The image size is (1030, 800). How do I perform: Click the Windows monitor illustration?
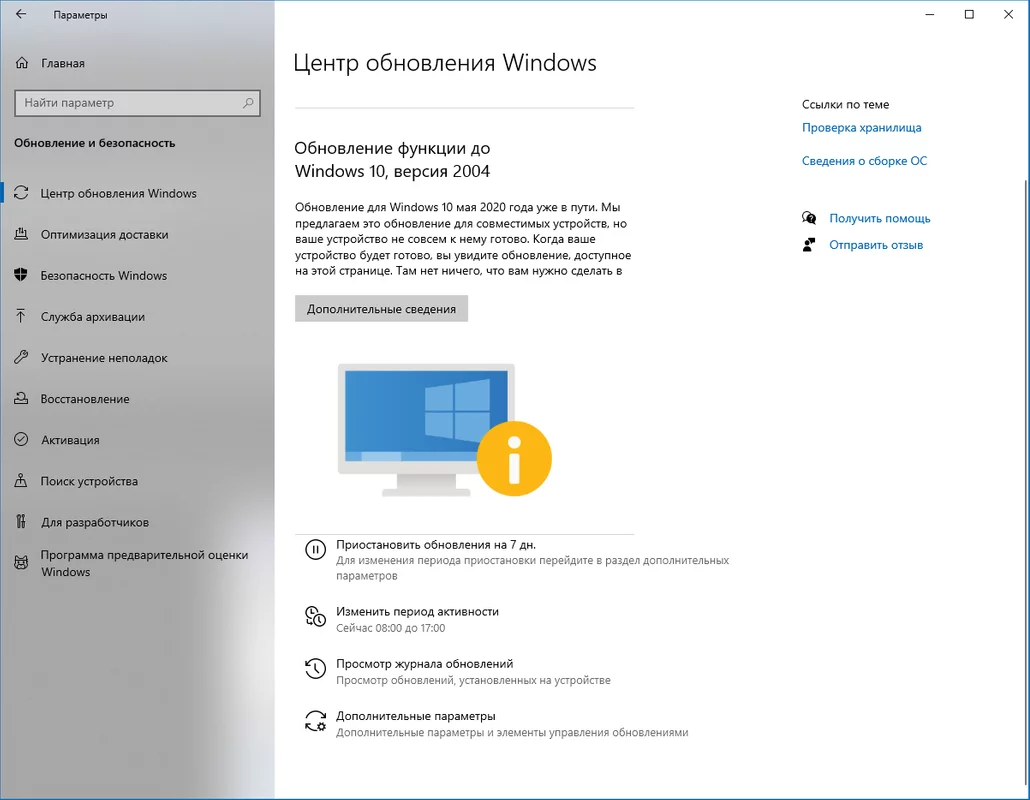pyautogui.click(x=426, y=430)
